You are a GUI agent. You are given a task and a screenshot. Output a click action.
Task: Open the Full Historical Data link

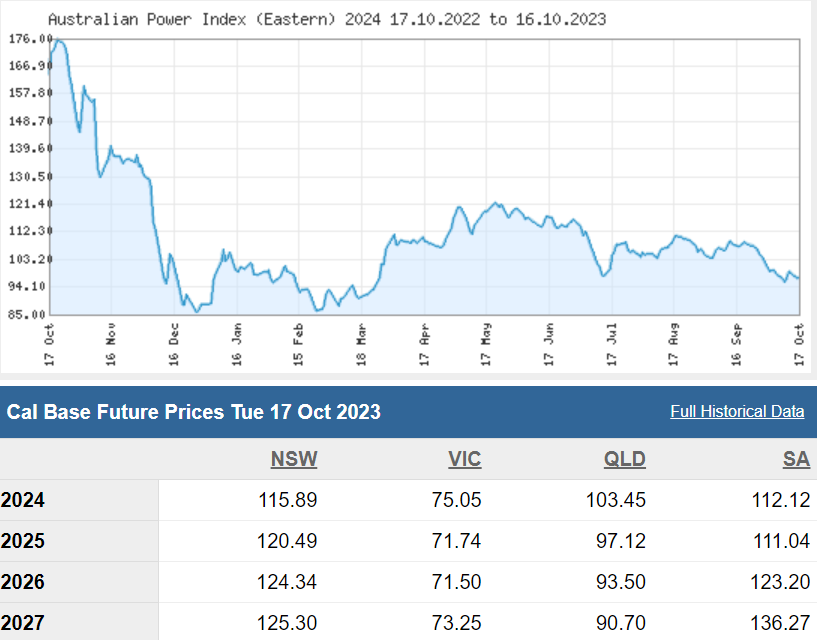pyautogui.click(x=737, y=412)
